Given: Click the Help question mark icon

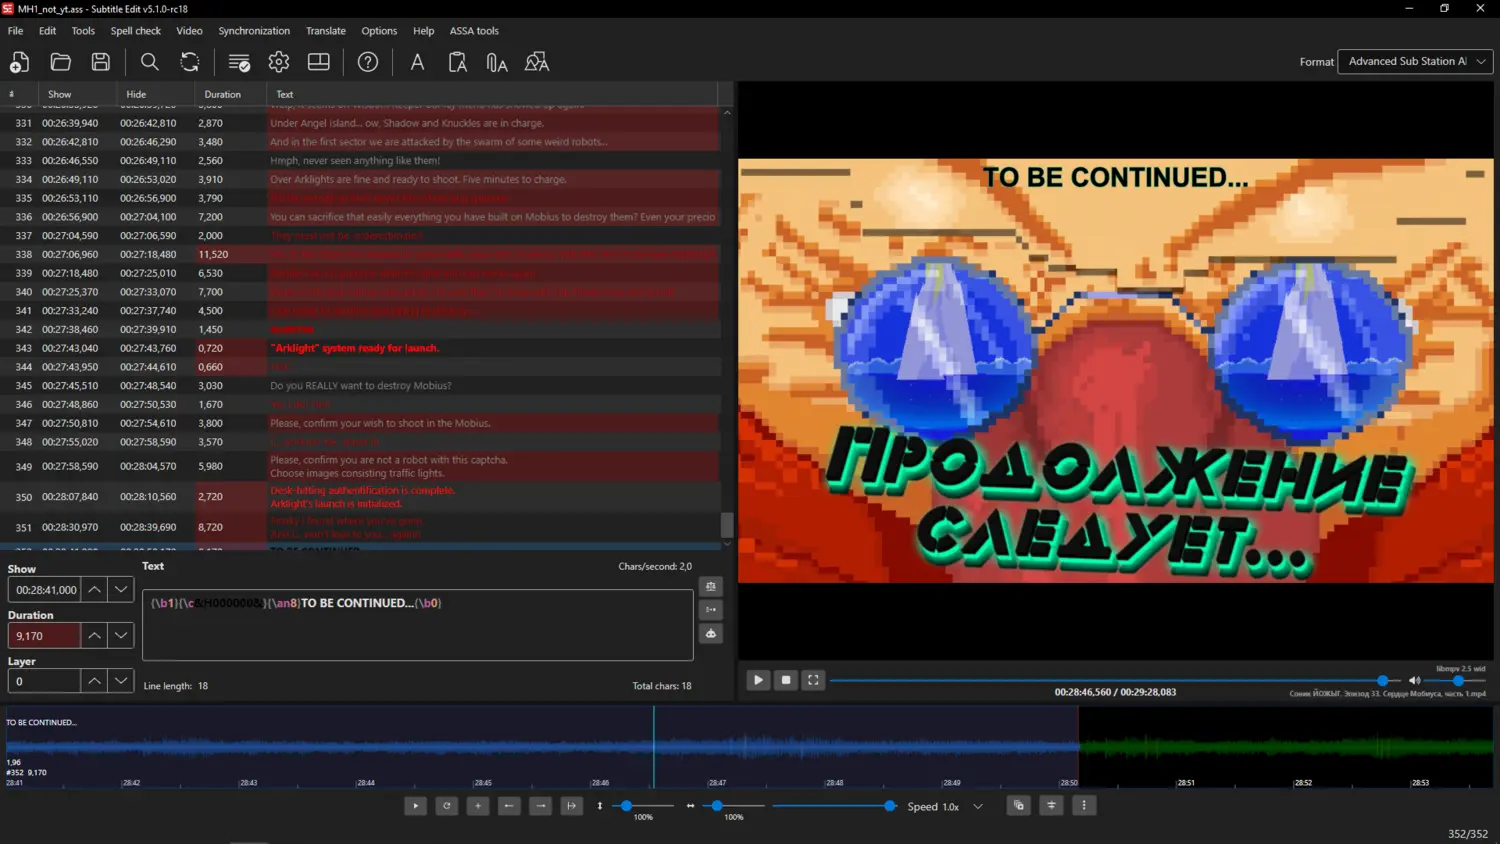Looking at the screenshot, I should point(368,62).
